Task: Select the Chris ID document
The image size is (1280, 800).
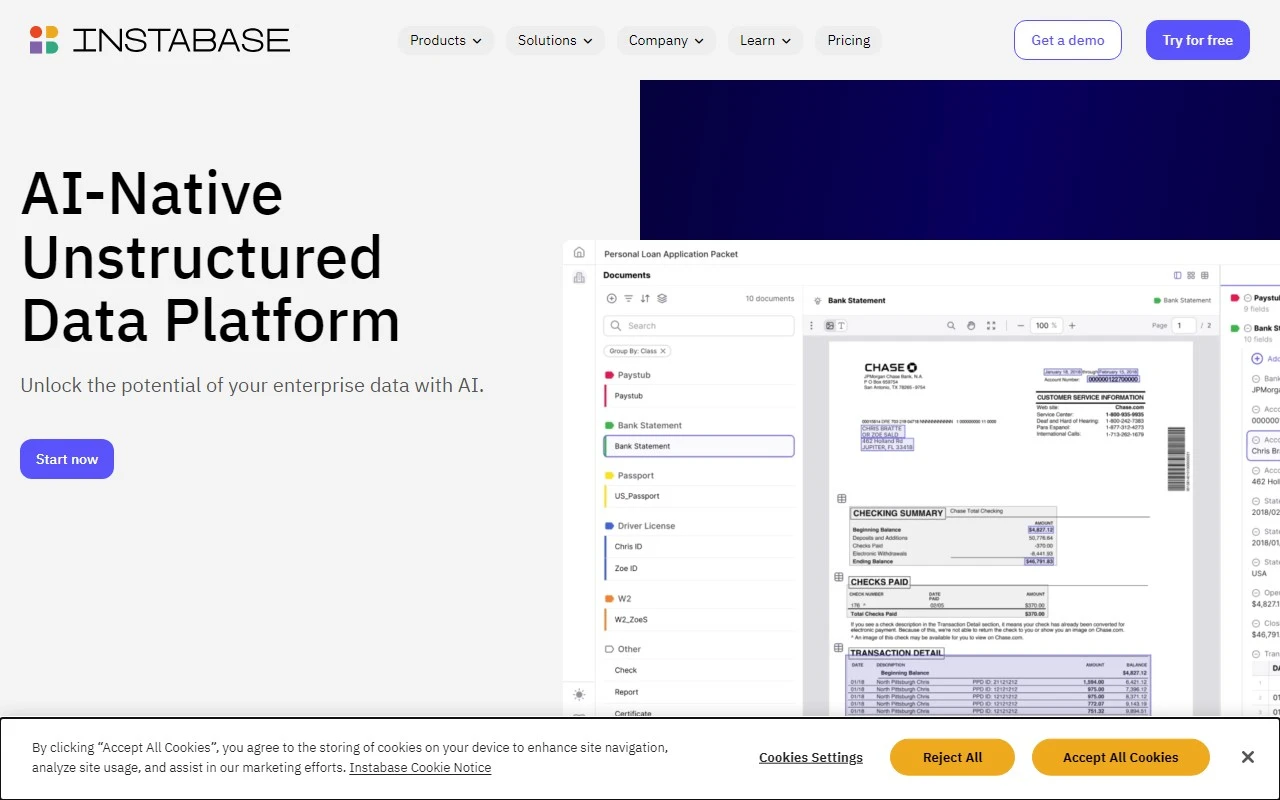Action: 699,547
